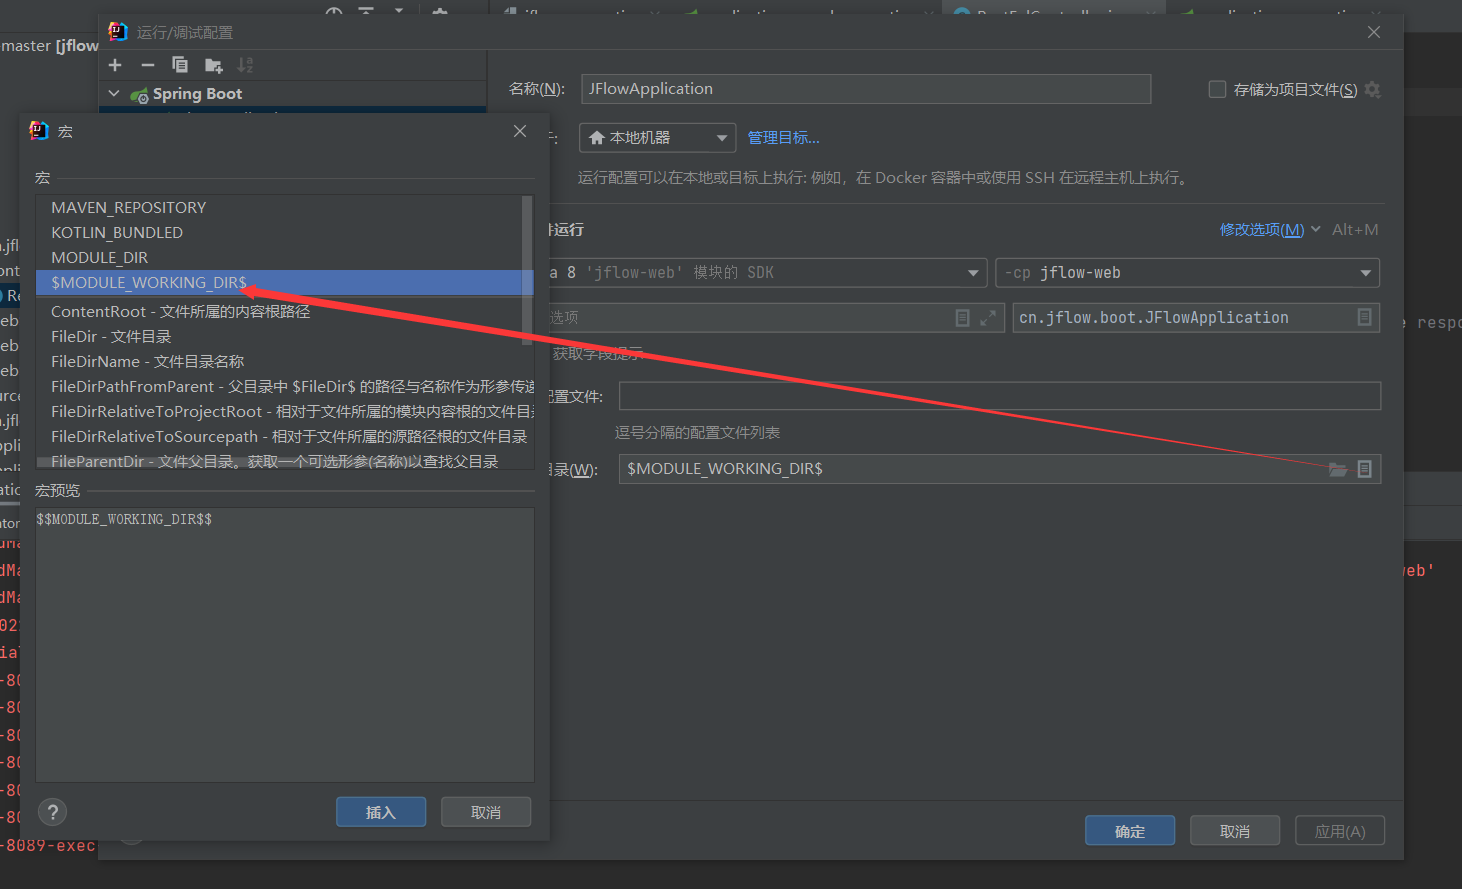Open VM options list icon
1462x889 pixels.
pos(962,317)
